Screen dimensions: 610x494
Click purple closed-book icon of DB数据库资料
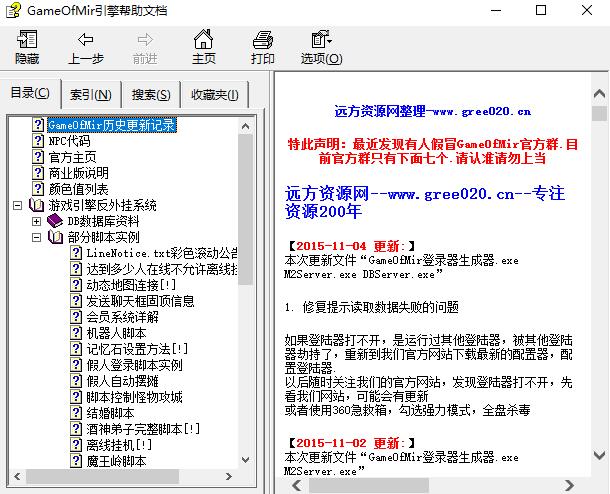pyautogui.click(x=55, y=221)
